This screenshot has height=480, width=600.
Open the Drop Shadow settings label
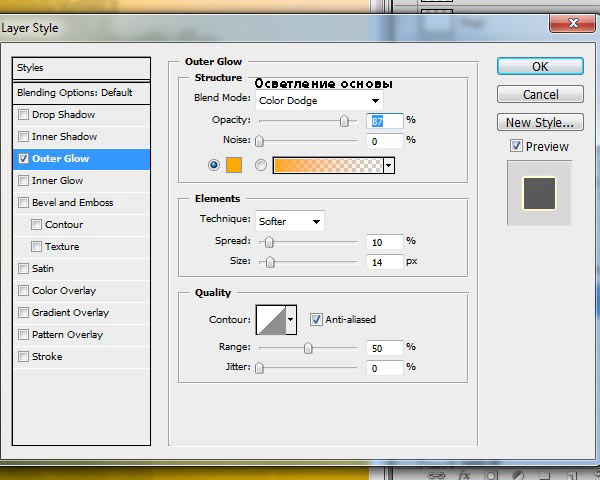(x=64, y=114)
